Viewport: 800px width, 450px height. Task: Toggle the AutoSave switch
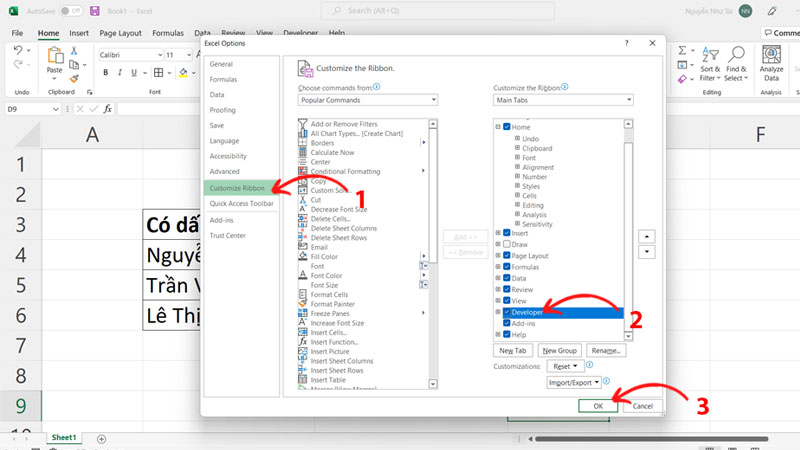click(71, 11)
